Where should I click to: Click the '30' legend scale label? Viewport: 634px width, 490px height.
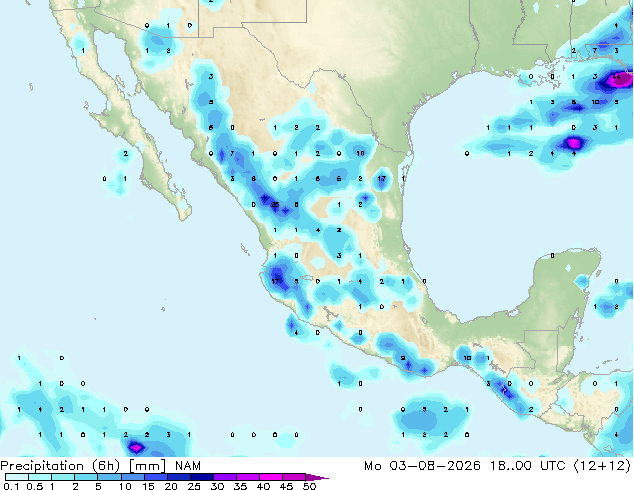point(217,486)
